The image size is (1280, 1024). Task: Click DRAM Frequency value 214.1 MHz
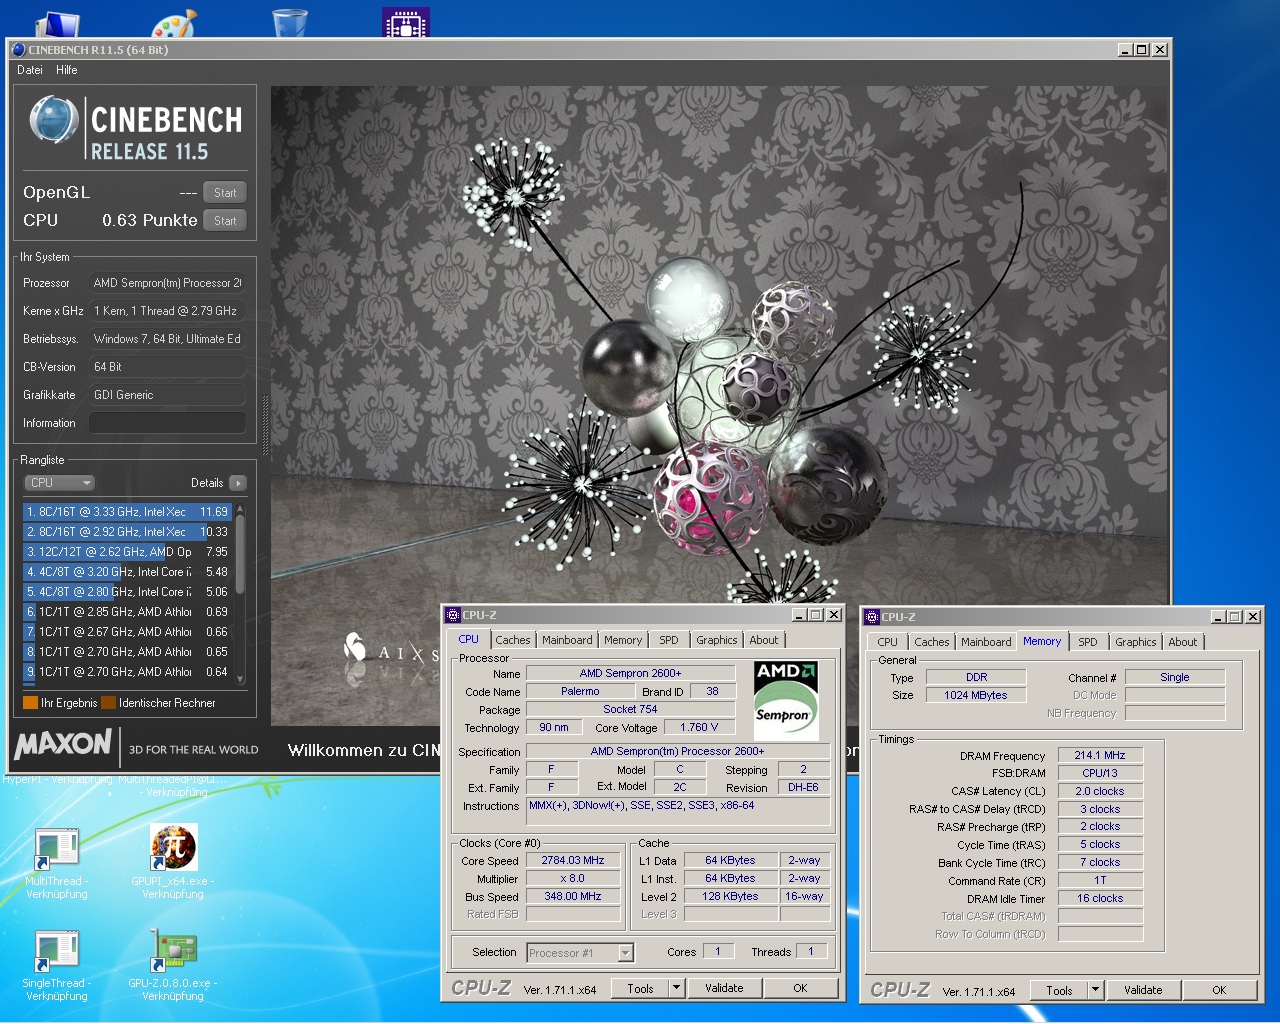(1100, 755)
